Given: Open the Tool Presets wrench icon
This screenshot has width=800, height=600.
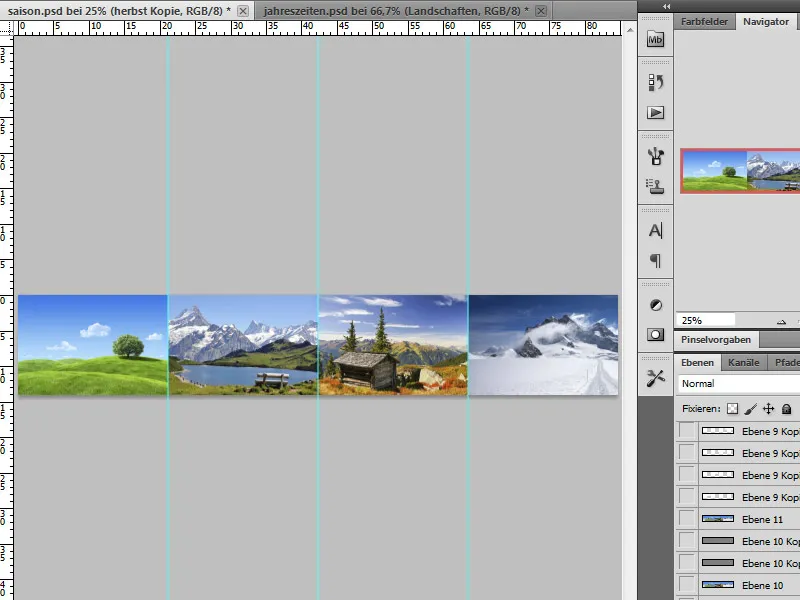Looking at the screenshot, I should coord(655,378).
